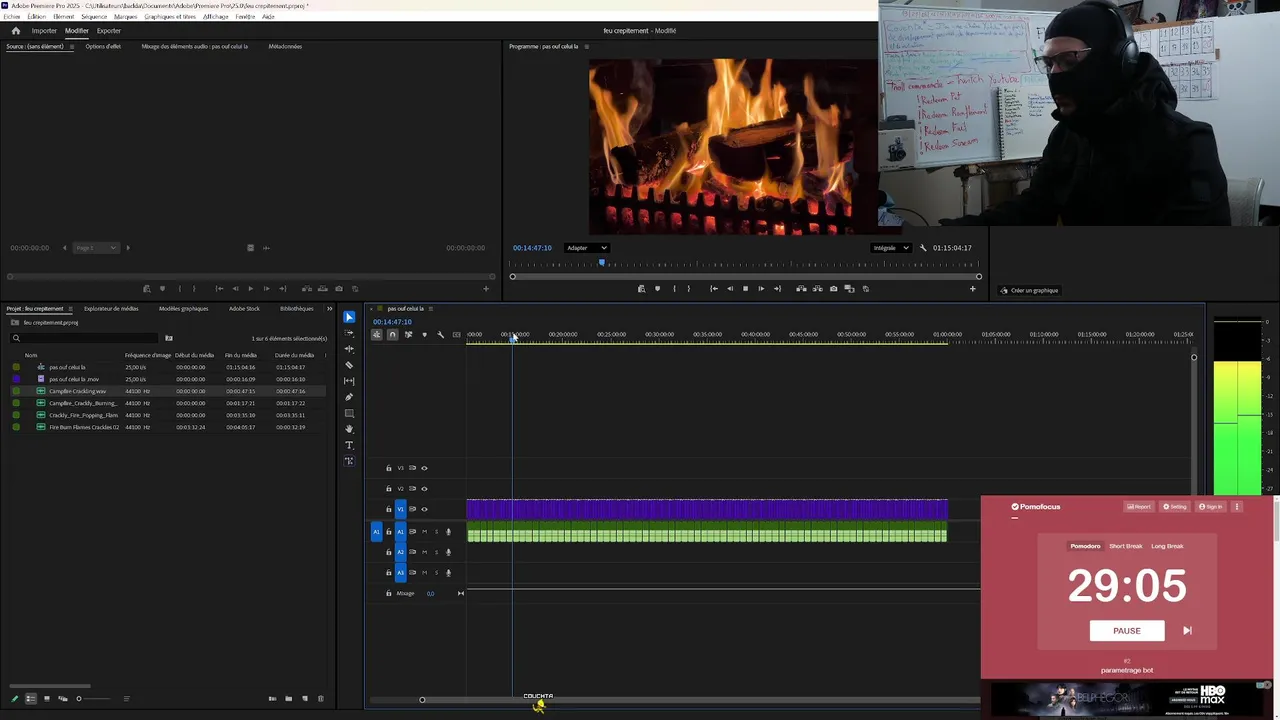Screen dimensions: 1280x720
Task: Click PAUSE button in Pomofocus
Action: [1127, 631]
